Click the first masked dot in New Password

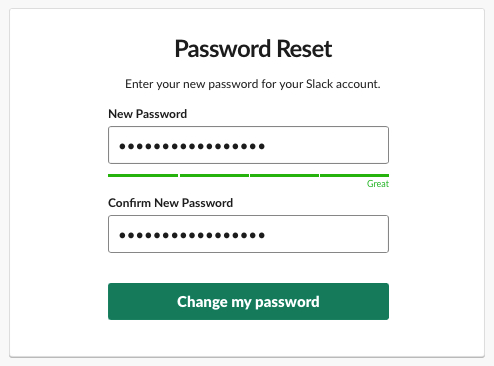pos(122,146)
